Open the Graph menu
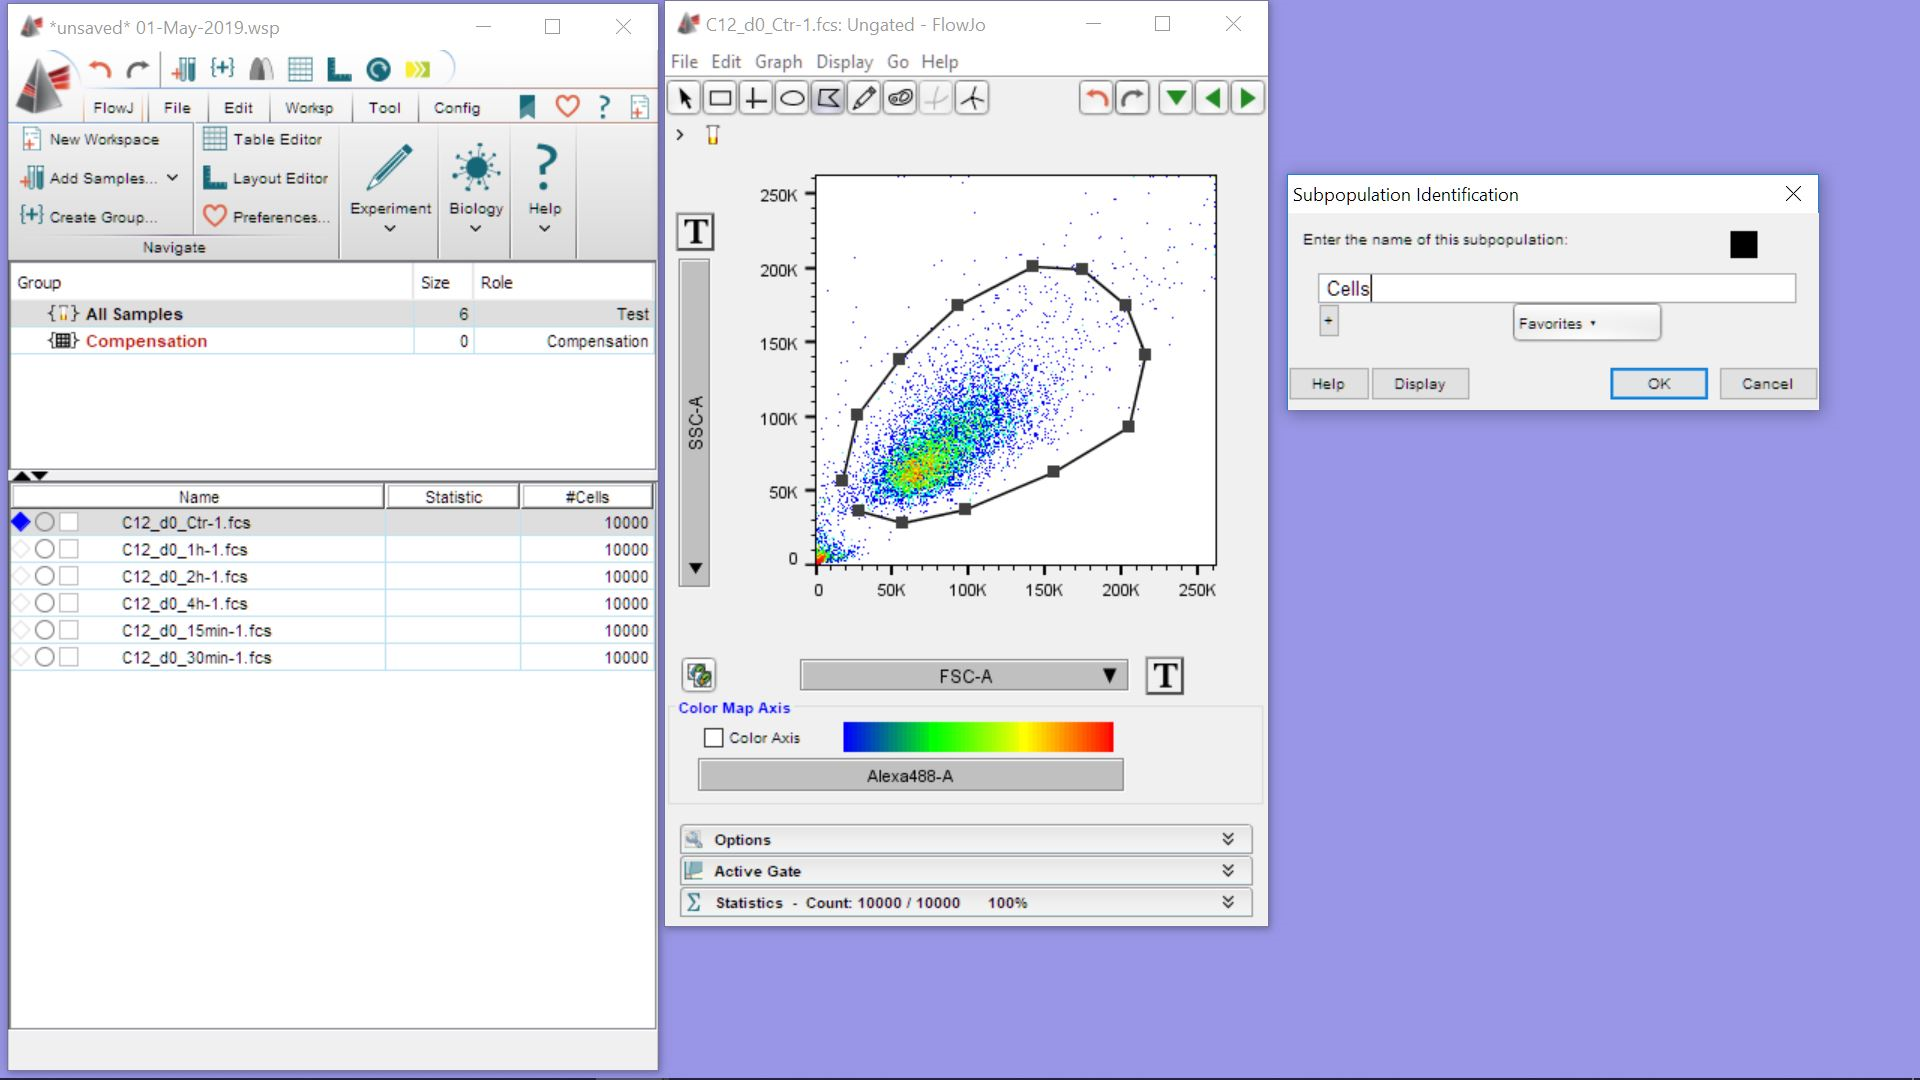1920x1080 pixels. [778, 62]
